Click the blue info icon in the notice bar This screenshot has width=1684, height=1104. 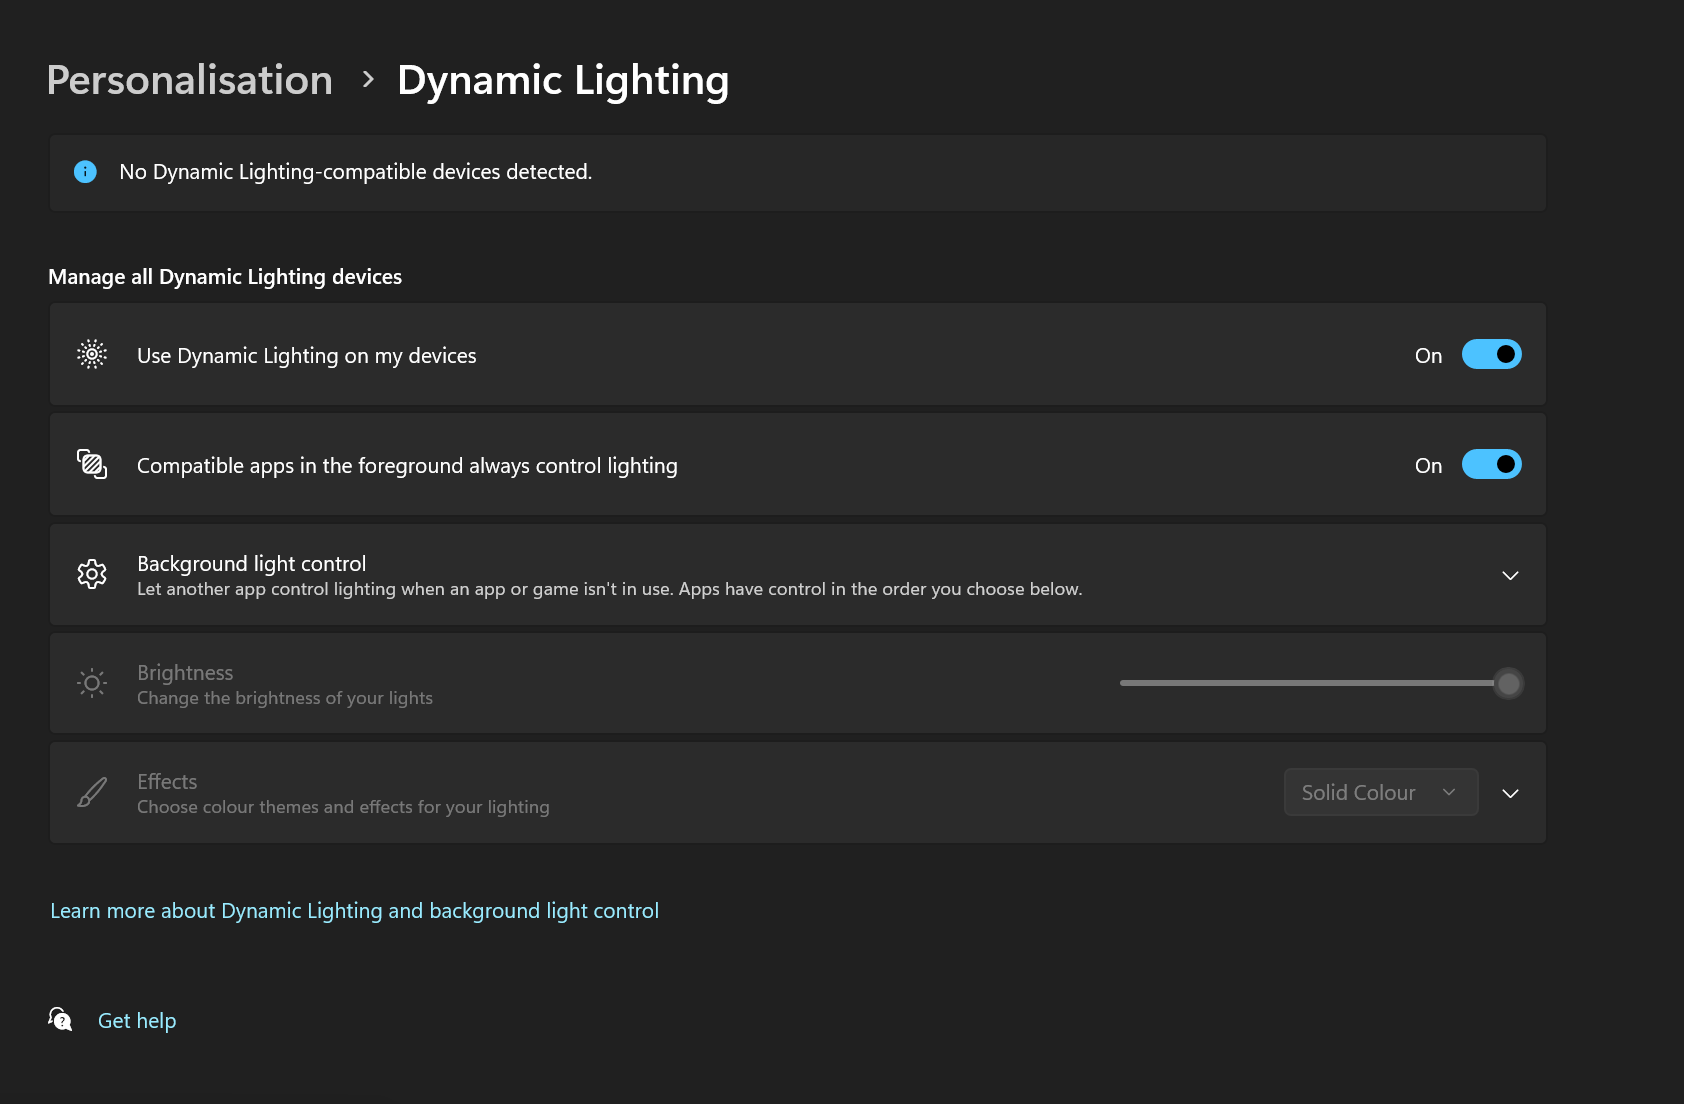[86, 172]
